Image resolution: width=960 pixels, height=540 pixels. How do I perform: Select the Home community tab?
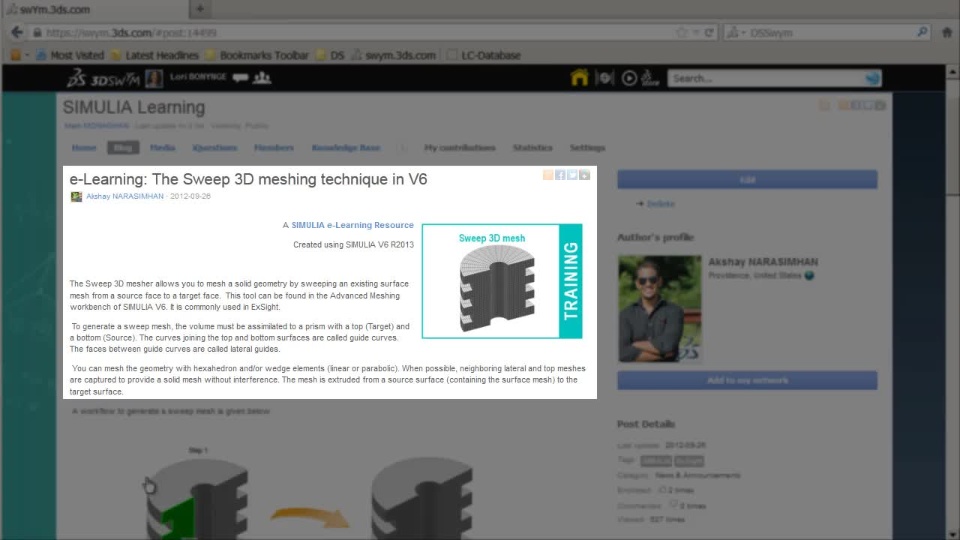click(84, 148)
